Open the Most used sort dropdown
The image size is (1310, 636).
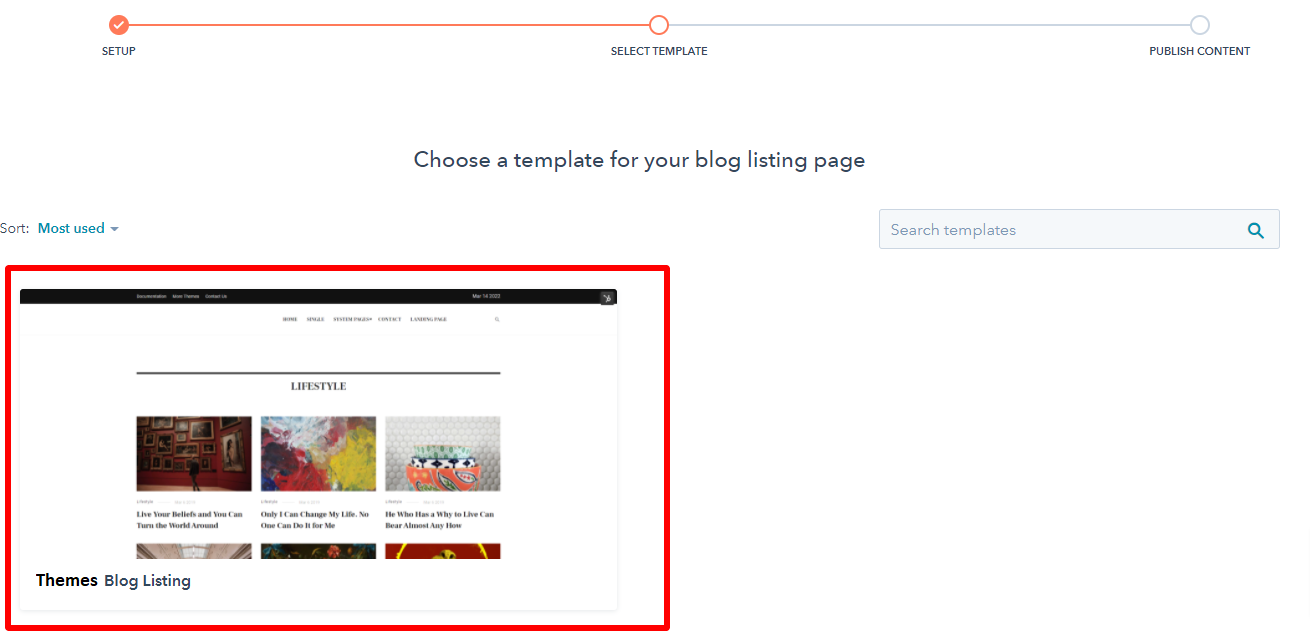78,228
